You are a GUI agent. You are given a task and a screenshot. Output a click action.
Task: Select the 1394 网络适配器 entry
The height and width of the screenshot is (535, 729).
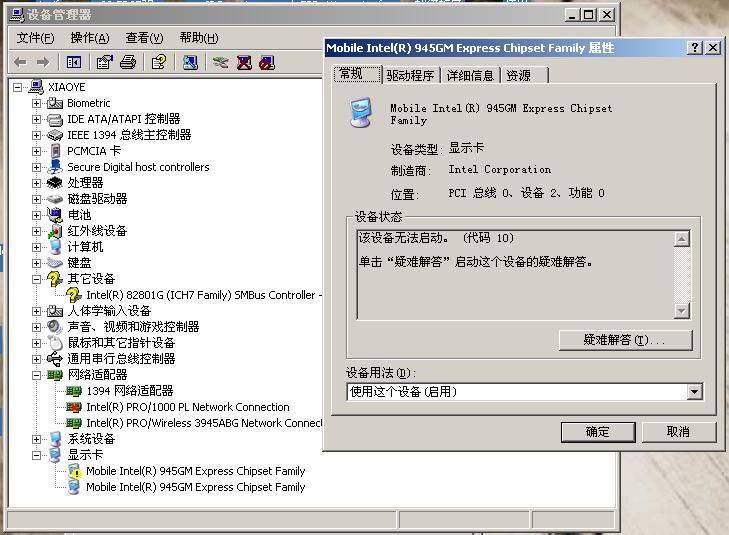(130, 391)
